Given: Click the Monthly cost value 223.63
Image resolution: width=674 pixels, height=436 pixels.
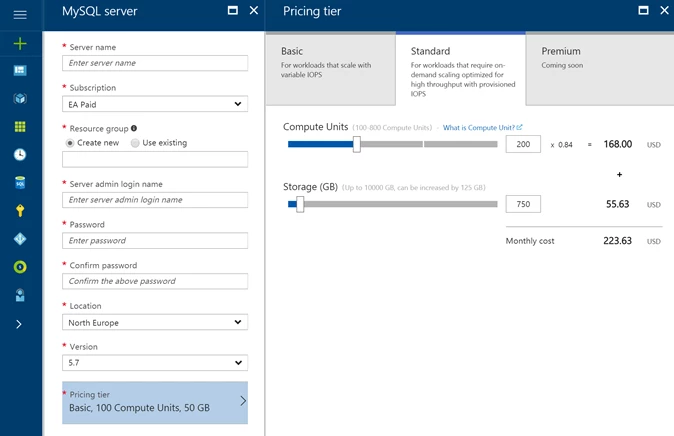Looking at the screenshot, I should pyautogui.click(x=617, y=241).
